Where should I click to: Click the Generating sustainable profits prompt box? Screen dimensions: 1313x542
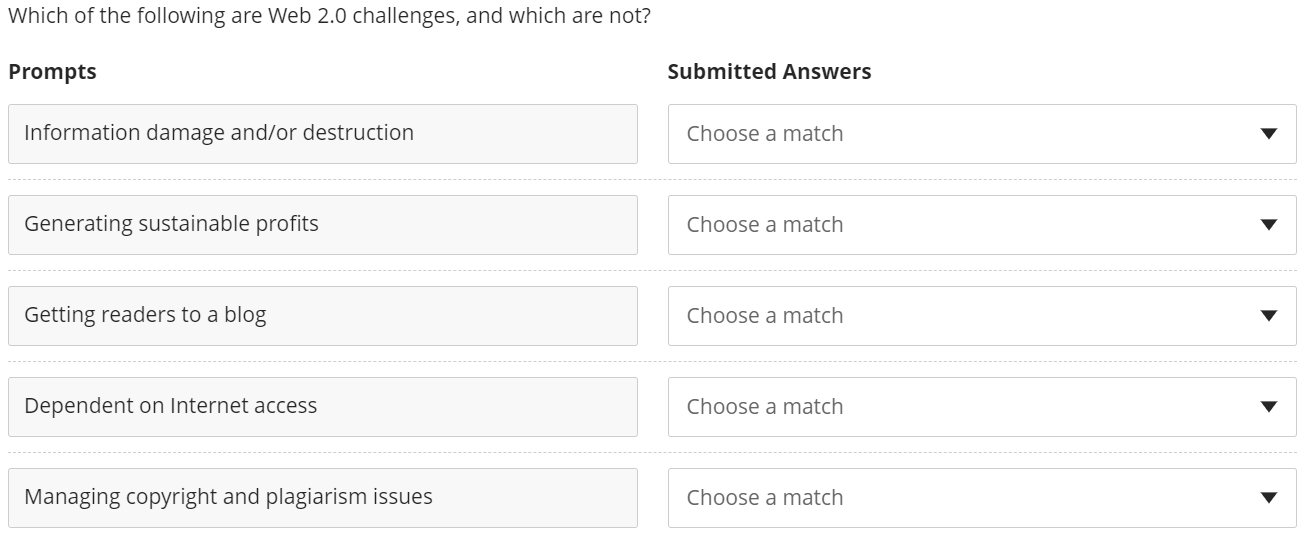pyautogui.click(x=322, y=225)
